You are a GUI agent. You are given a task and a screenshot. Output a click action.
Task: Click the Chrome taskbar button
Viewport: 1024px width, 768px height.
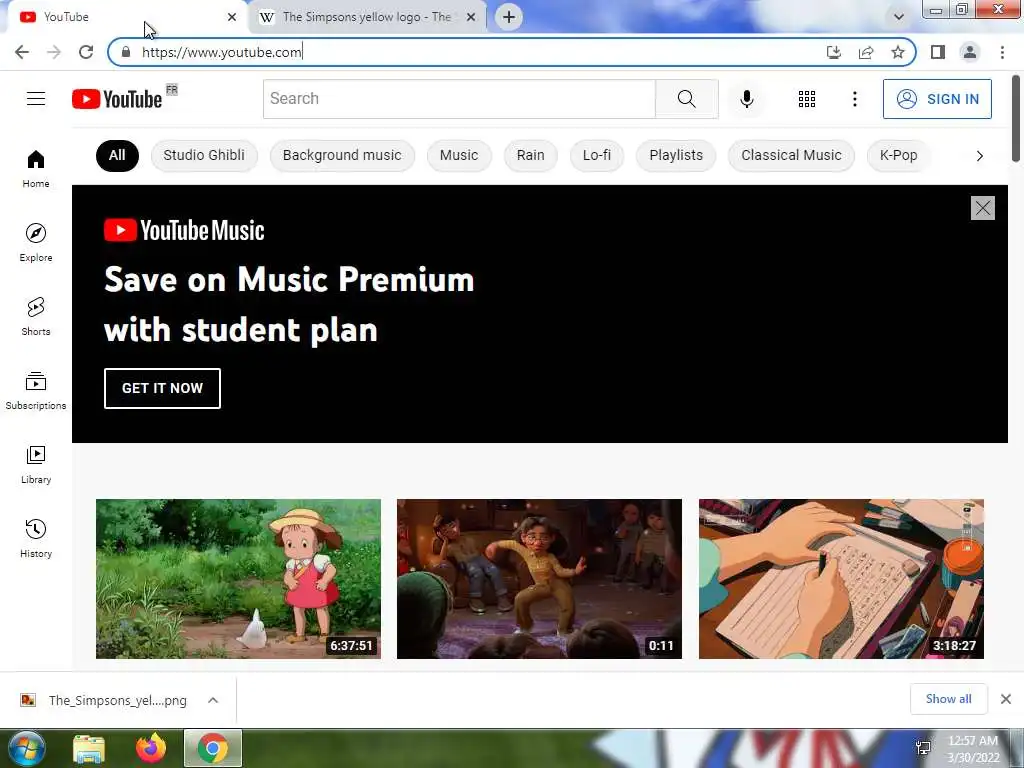pos(213,748)
